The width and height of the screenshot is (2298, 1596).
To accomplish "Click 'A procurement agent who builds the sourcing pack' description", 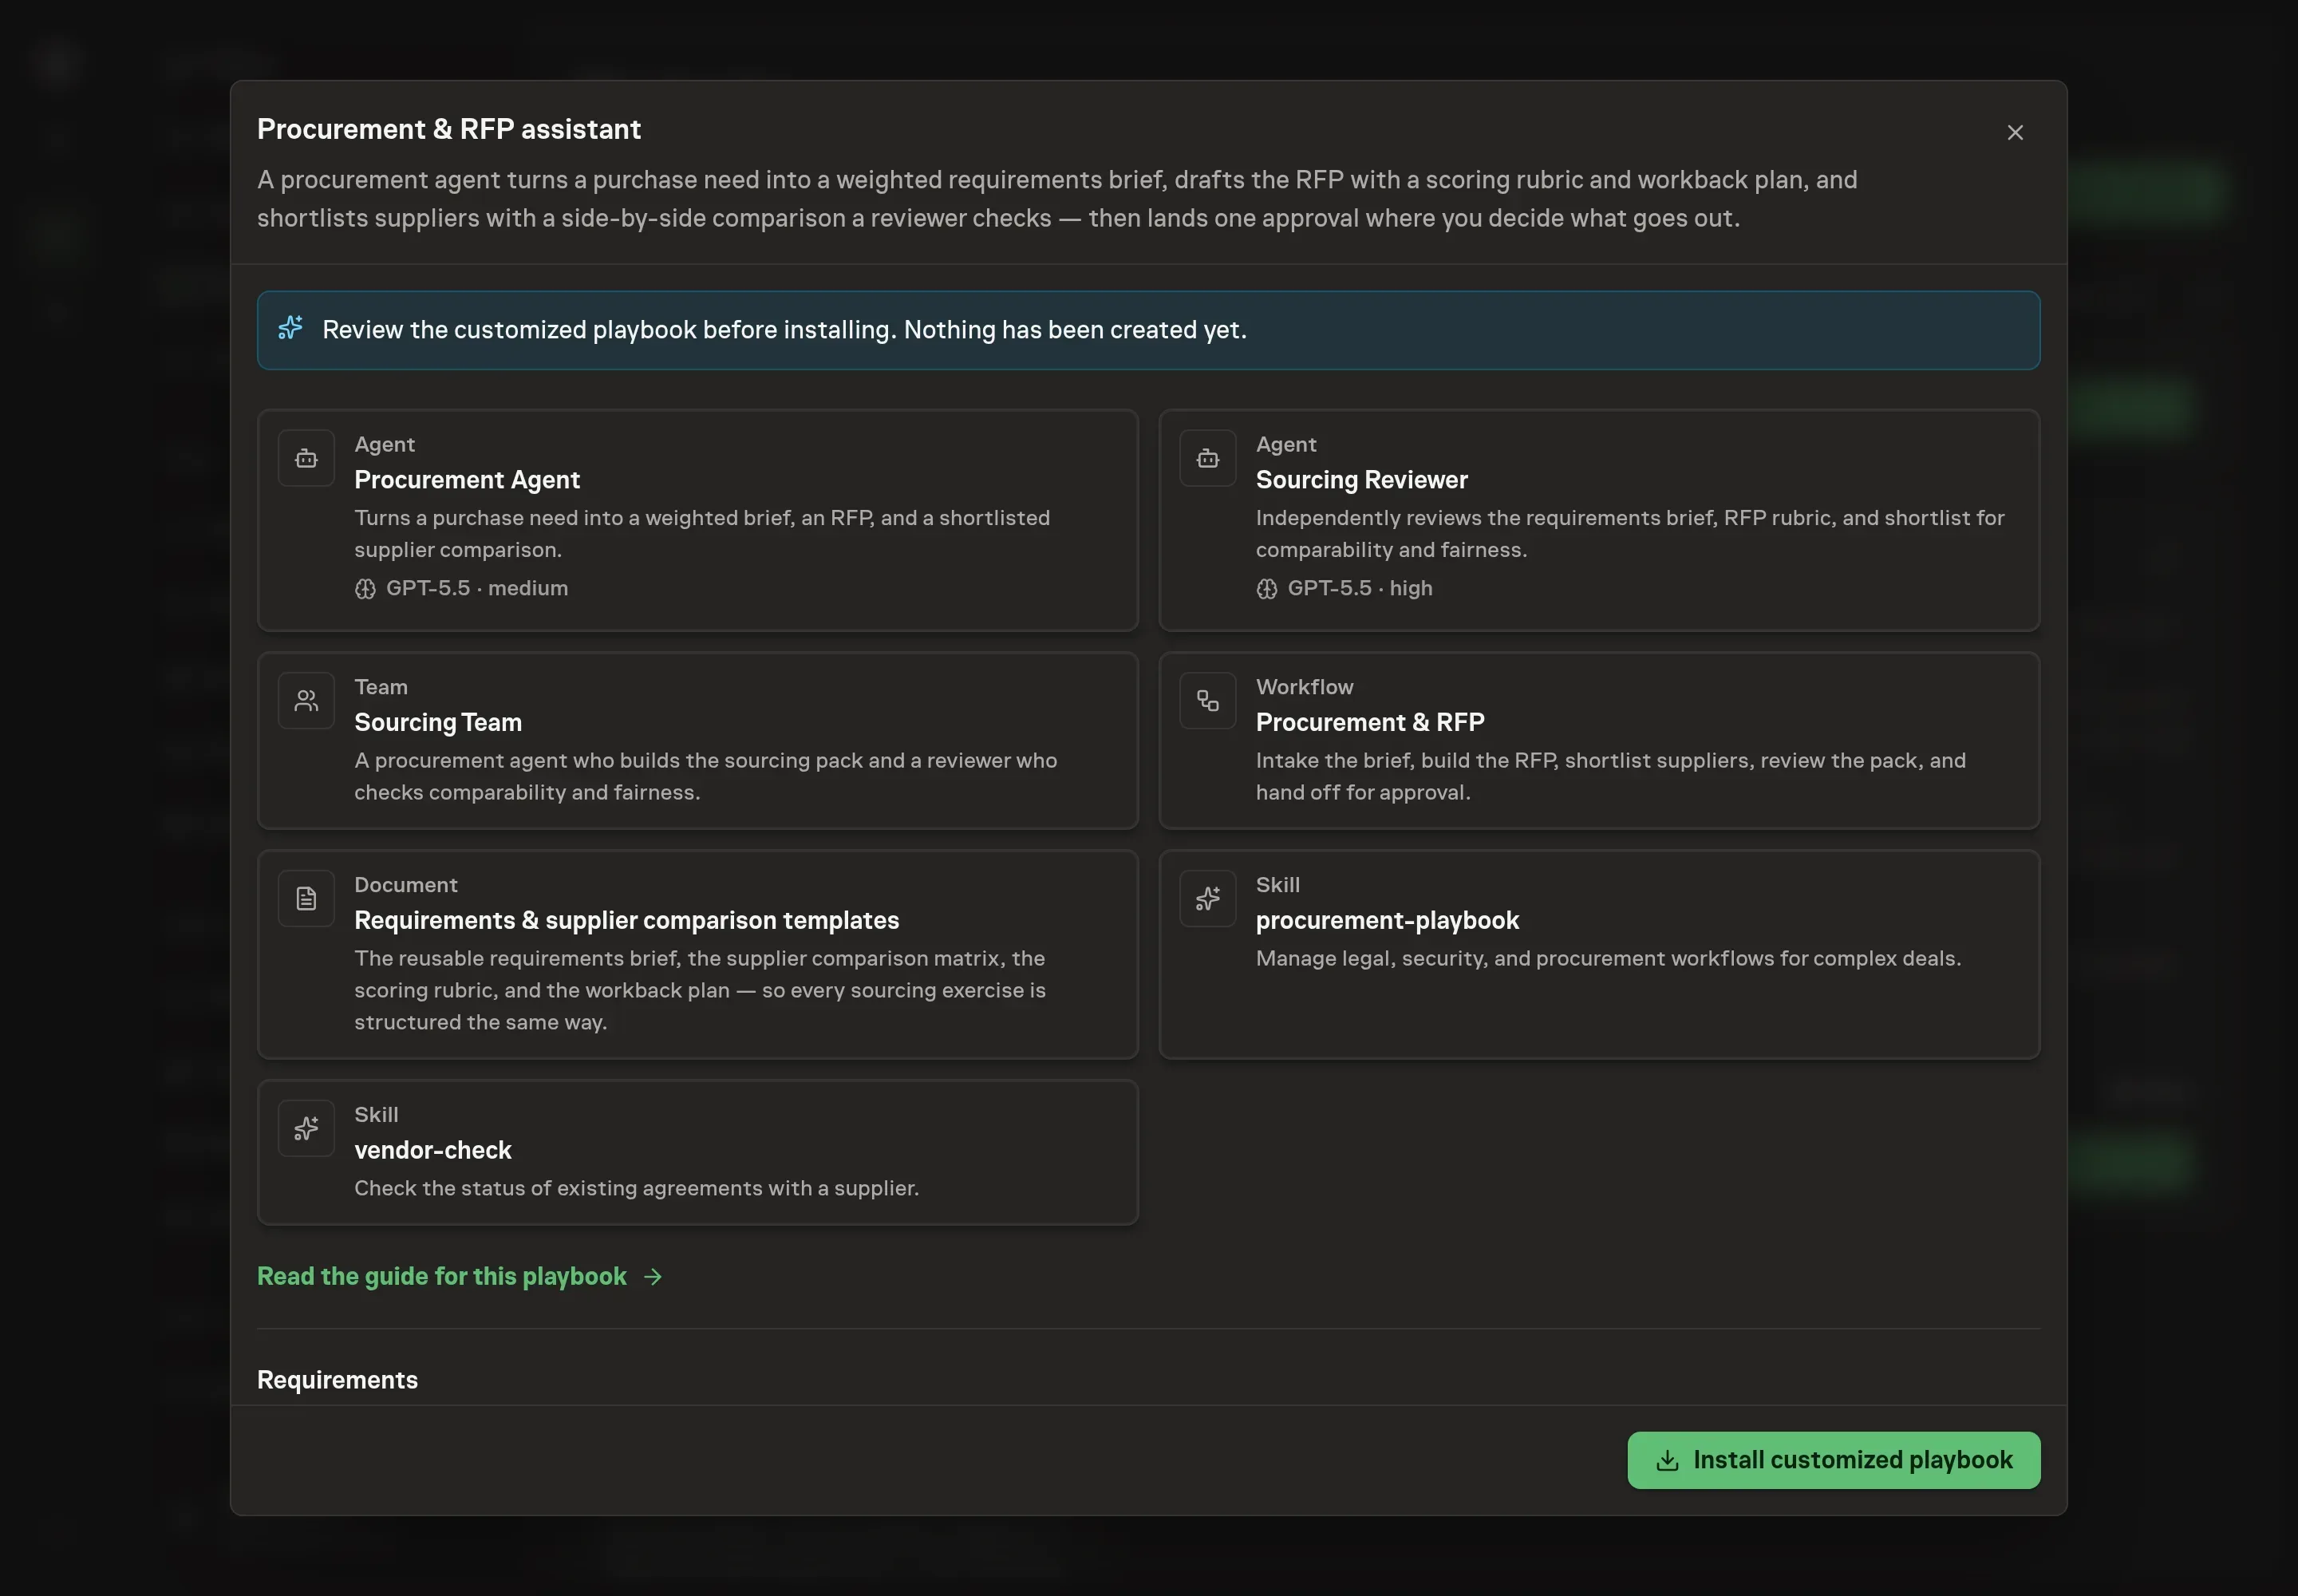I will (x=706, y=777).
